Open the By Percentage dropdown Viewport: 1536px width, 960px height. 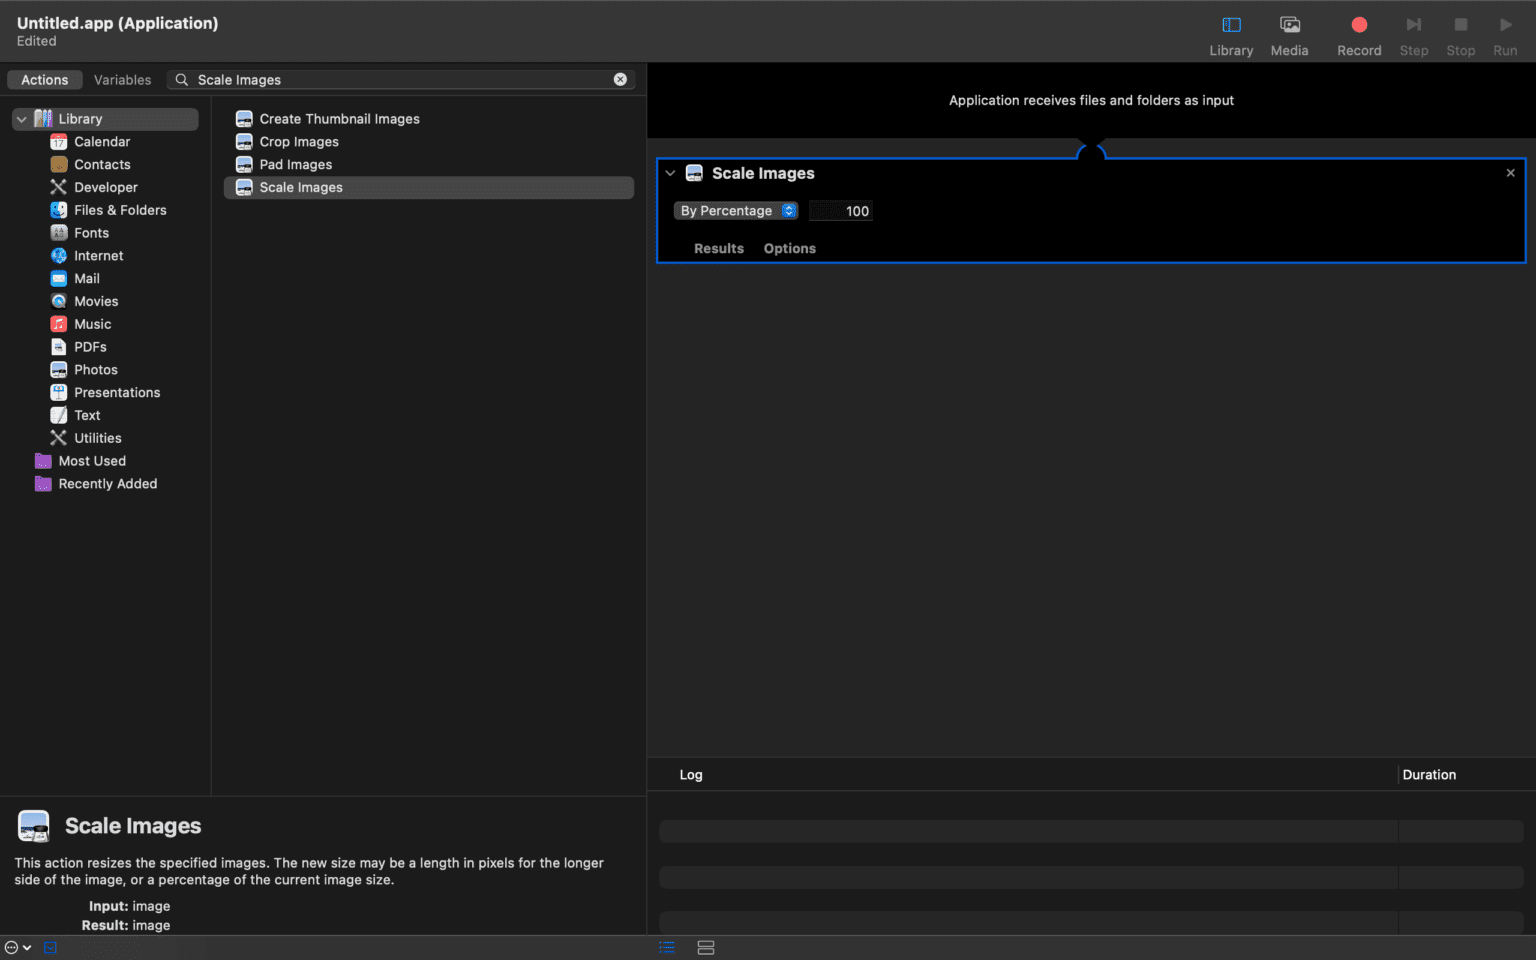pos(737,211)
